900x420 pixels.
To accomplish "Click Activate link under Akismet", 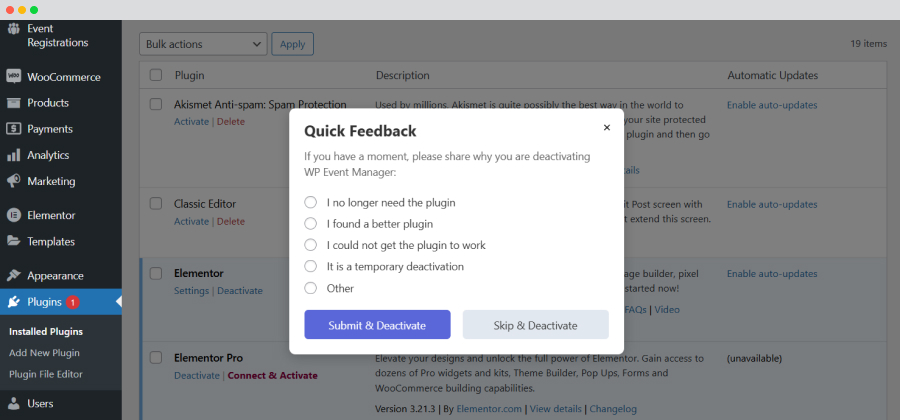I will (192, 122).
